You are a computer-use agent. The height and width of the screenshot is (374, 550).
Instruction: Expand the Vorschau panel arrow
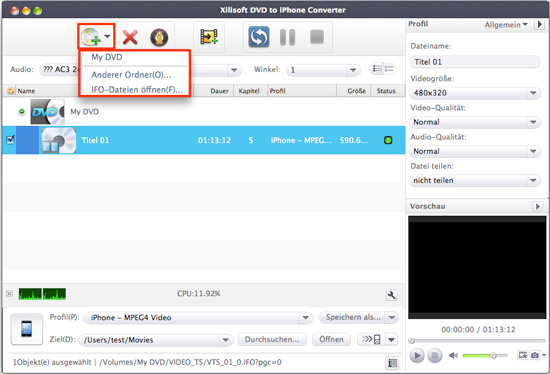click(x=537, y=206)
